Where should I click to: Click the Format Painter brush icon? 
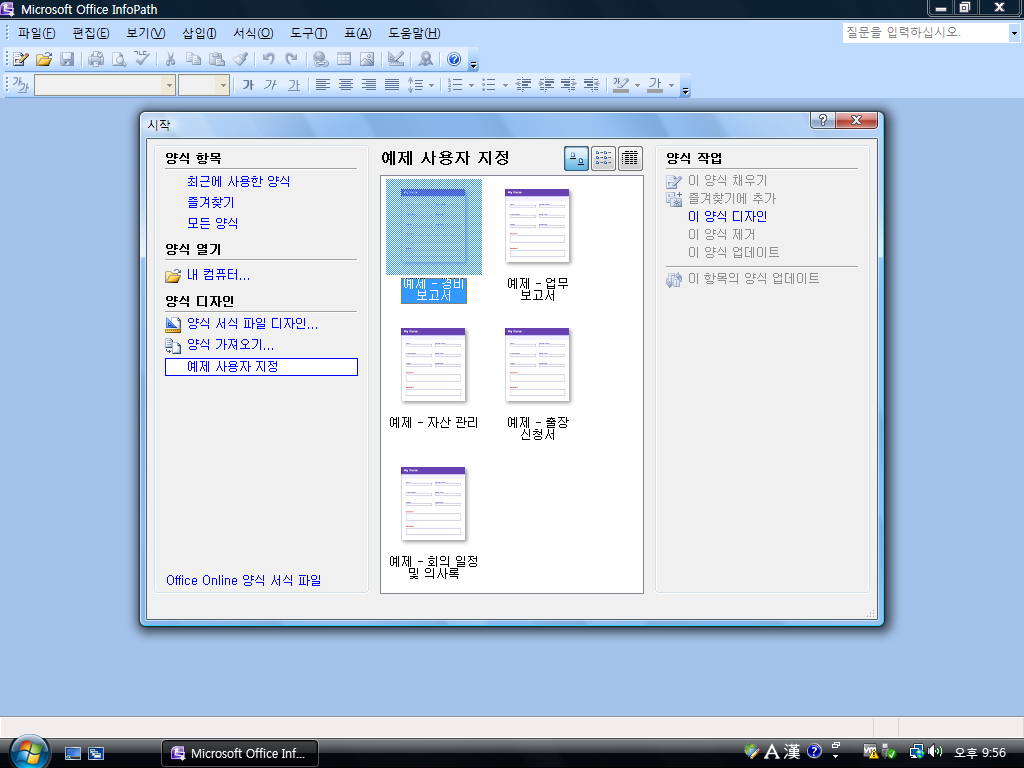coord(240,59)
